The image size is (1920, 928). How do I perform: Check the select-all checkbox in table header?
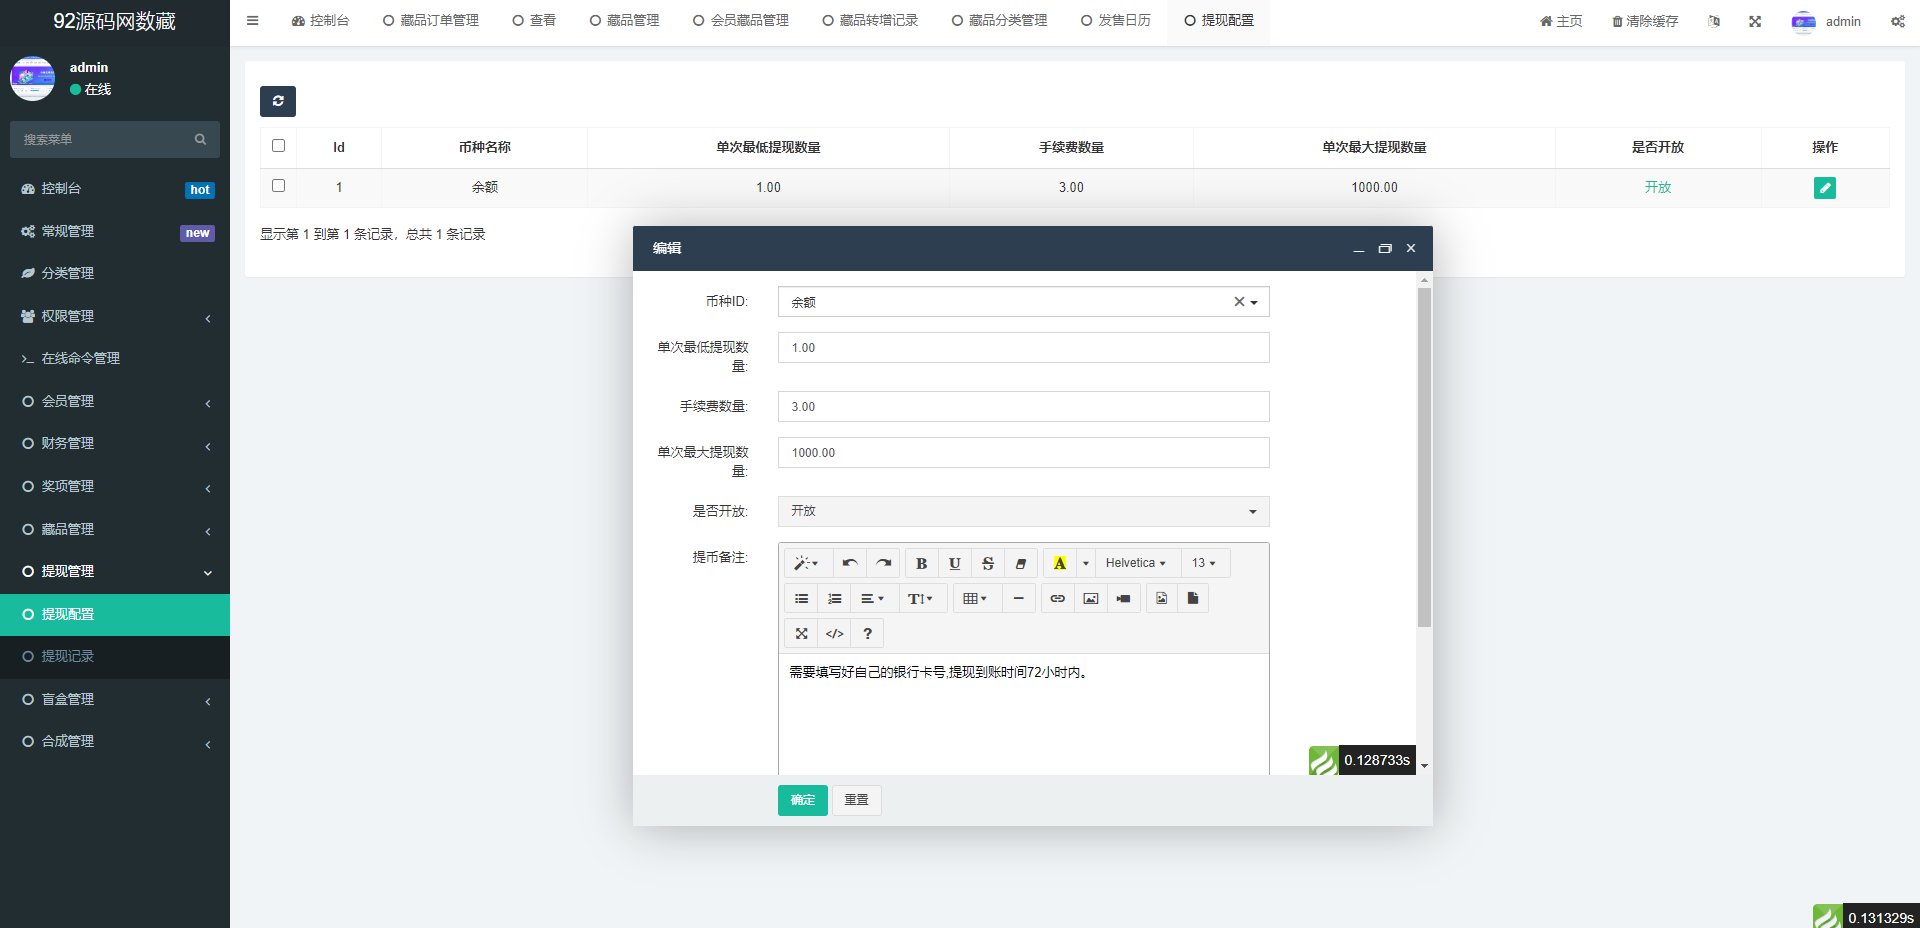pos(278,146)
